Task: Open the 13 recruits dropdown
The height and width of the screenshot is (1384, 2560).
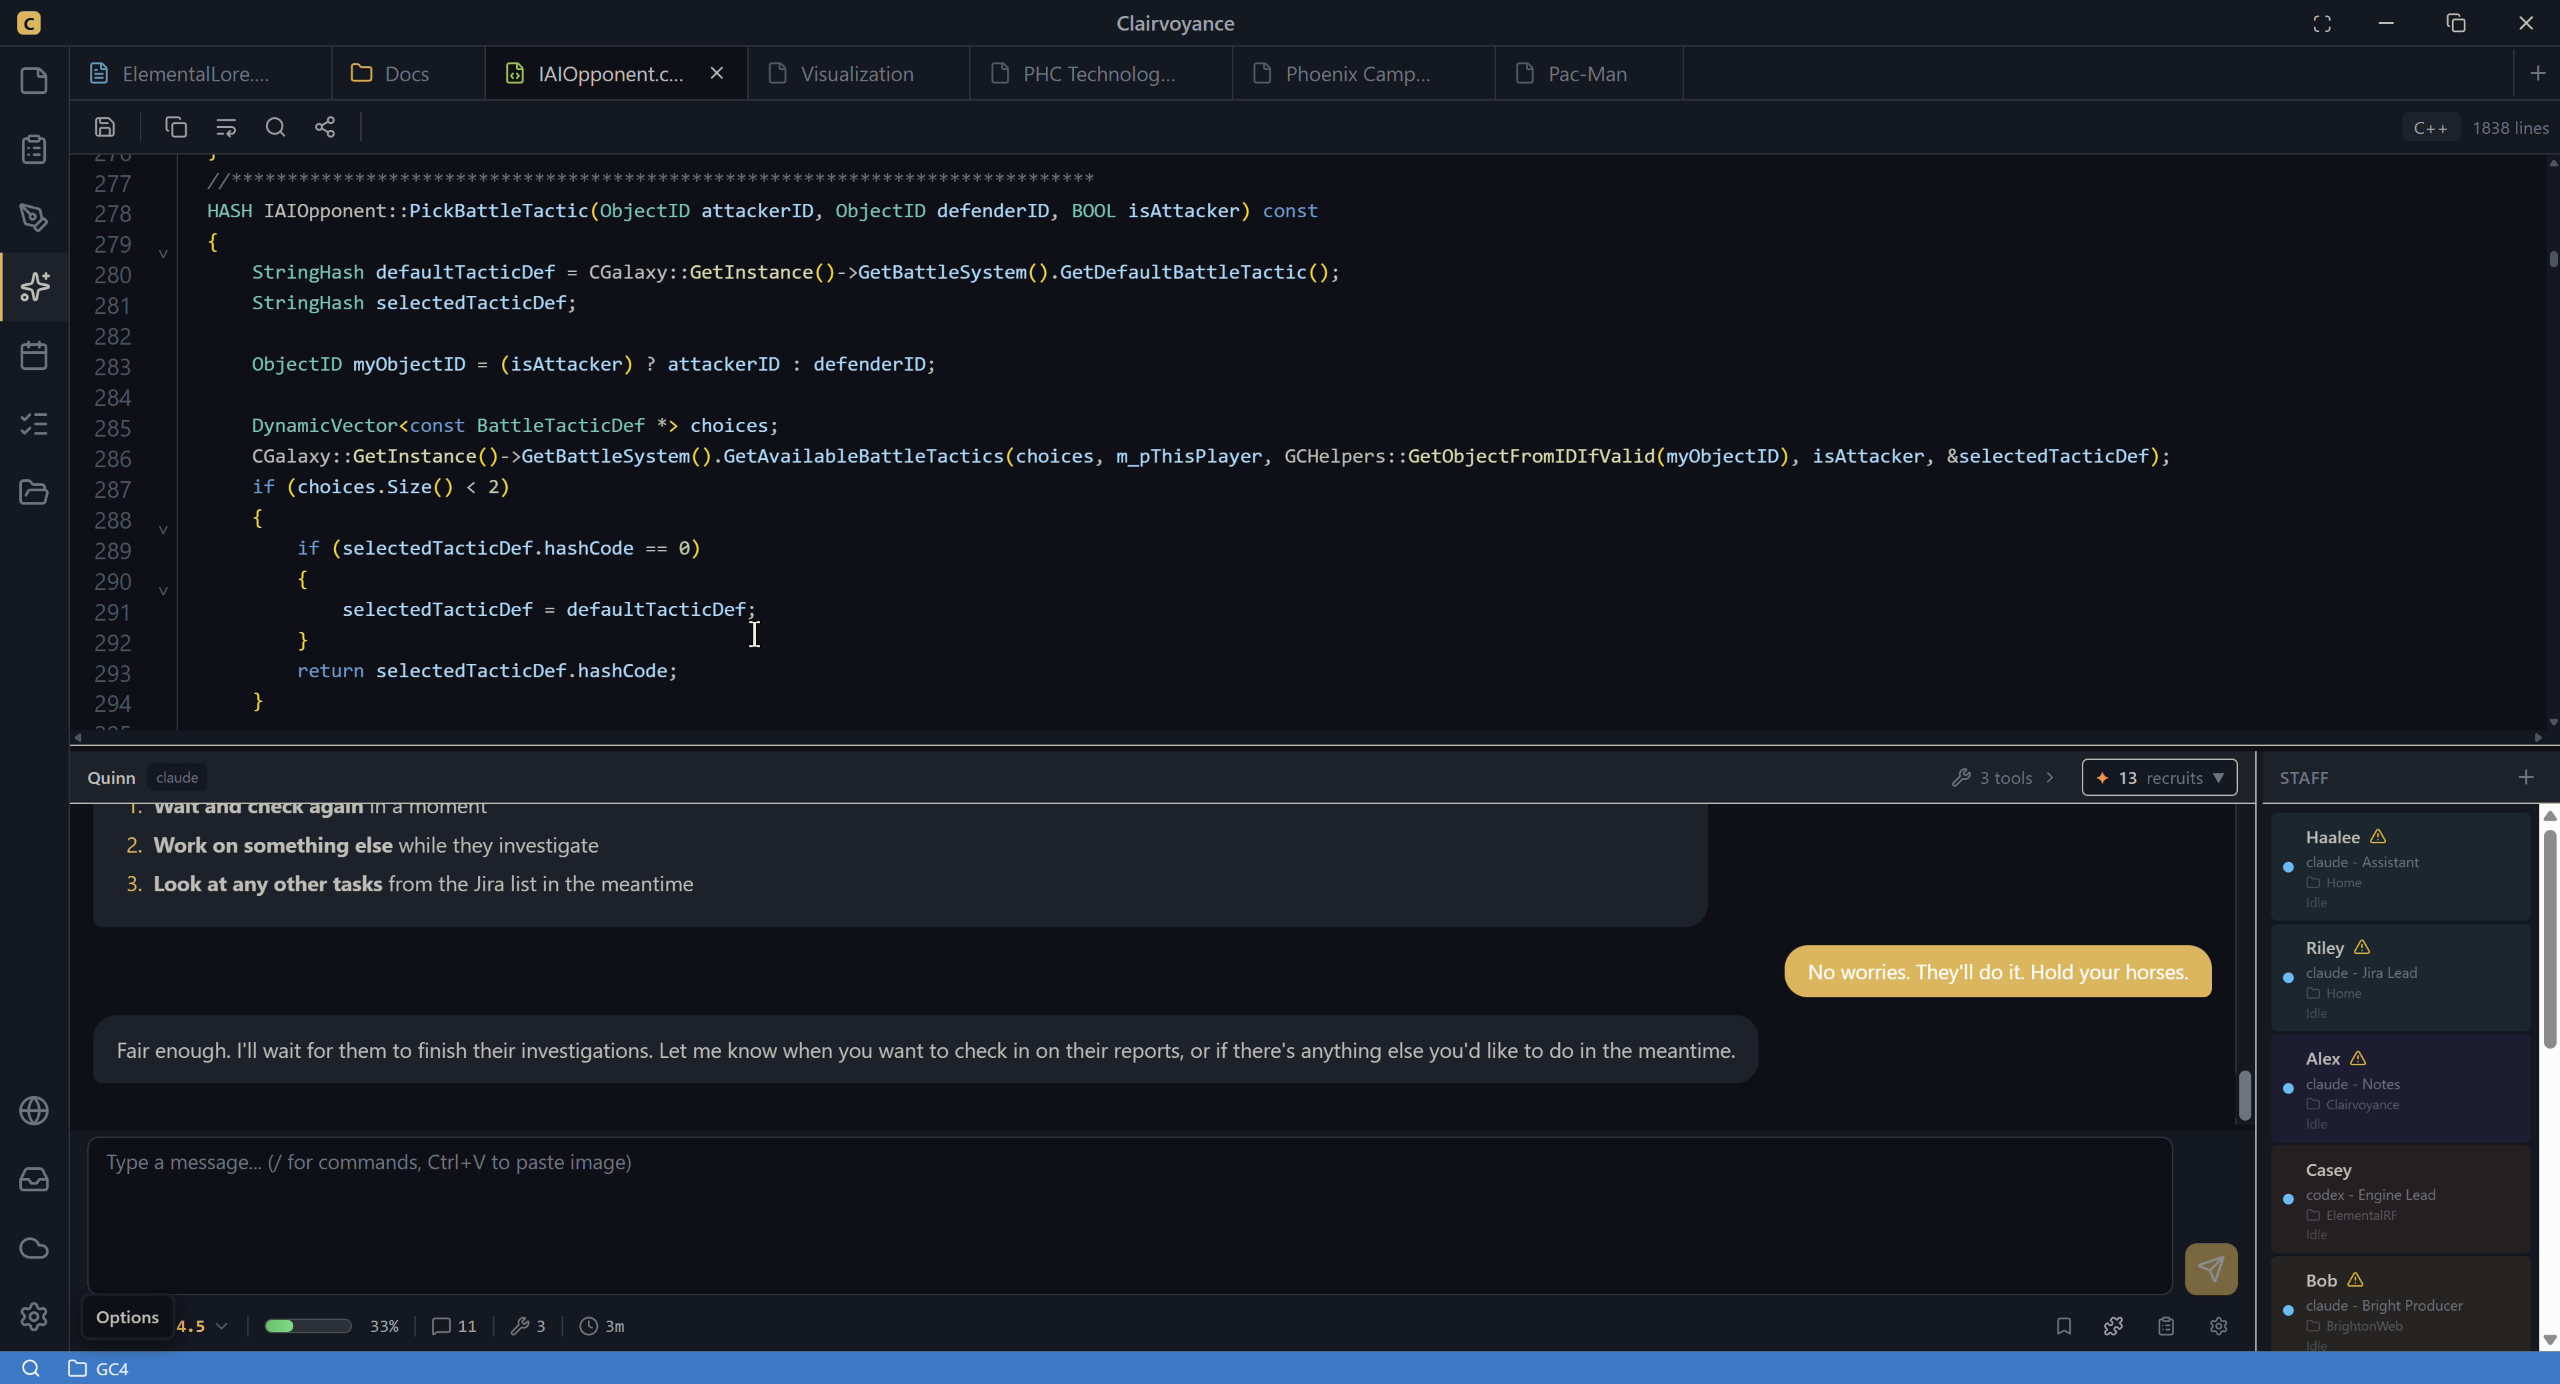Action: [2159, 777]
